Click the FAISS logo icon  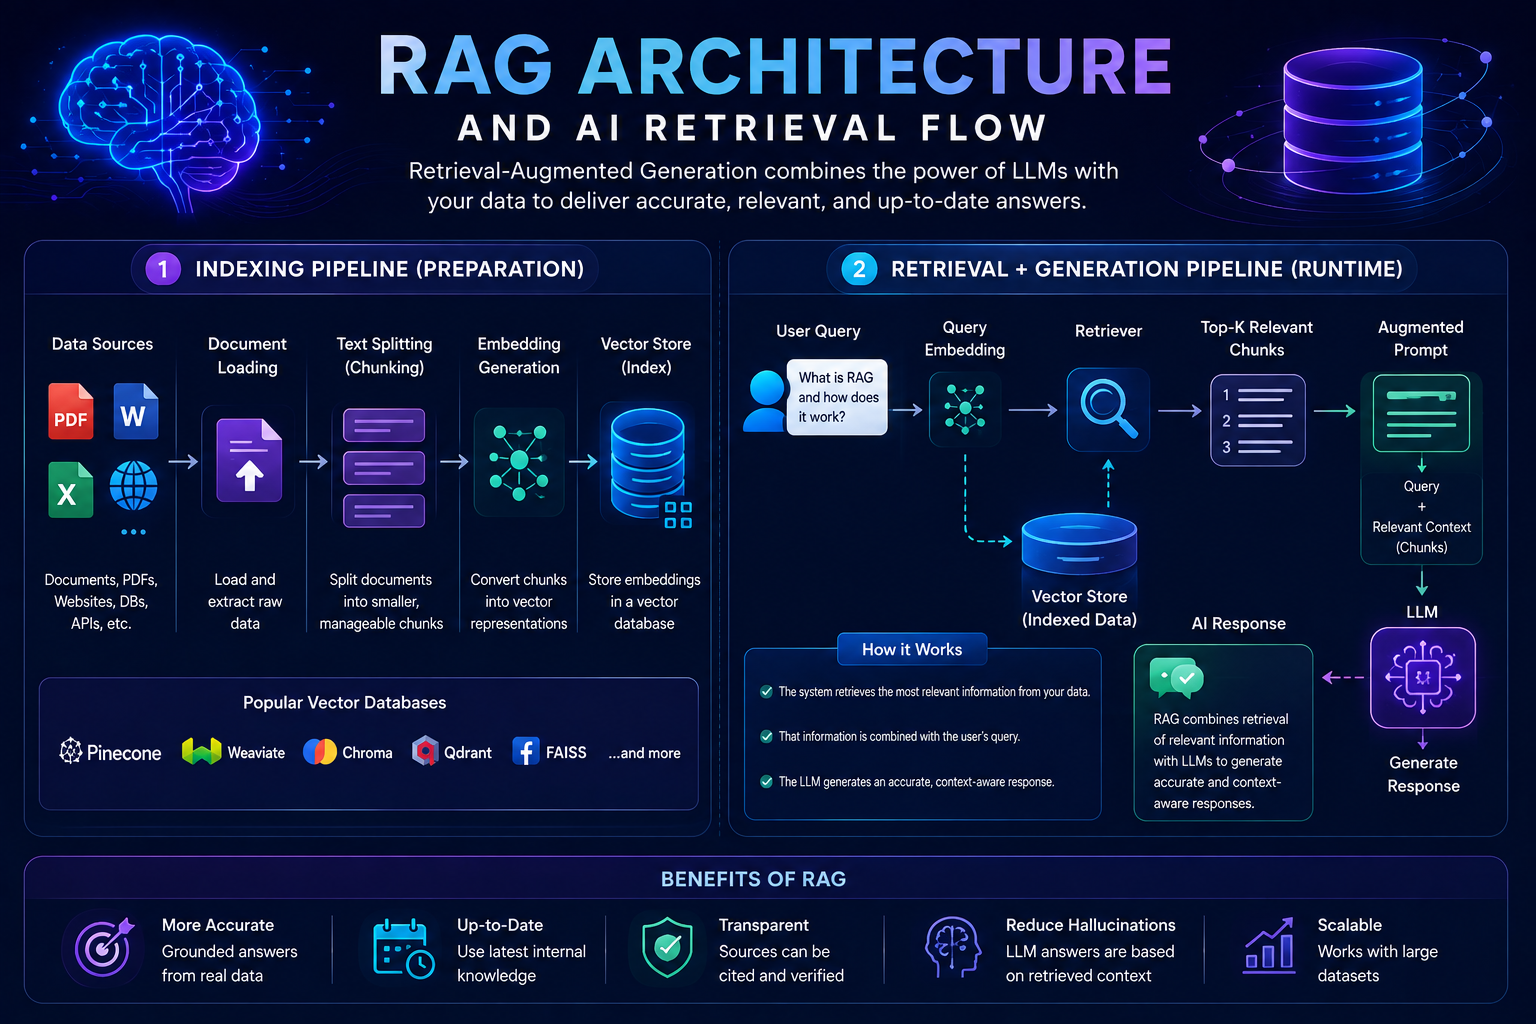pos(526,752)
